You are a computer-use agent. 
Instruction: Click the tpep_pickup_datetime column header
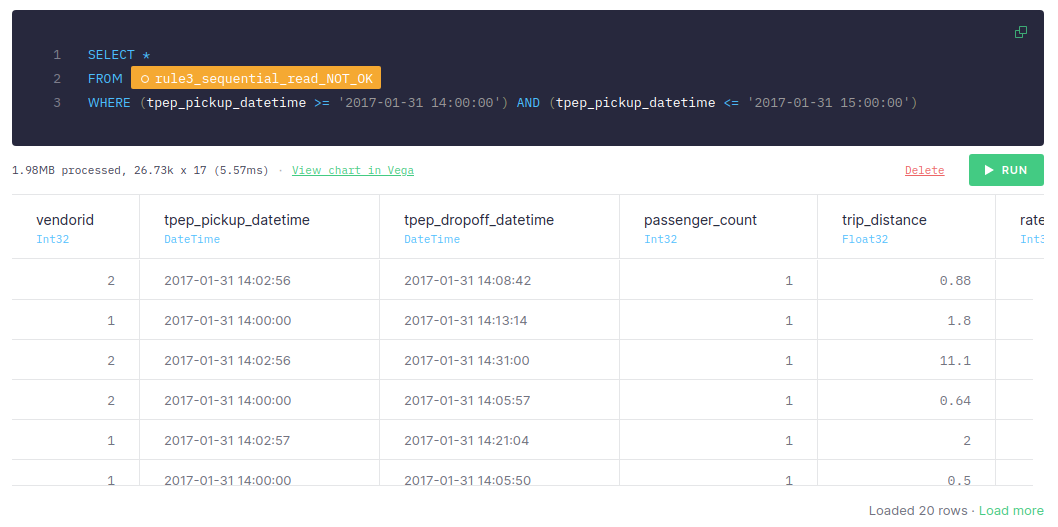(237, 220)
